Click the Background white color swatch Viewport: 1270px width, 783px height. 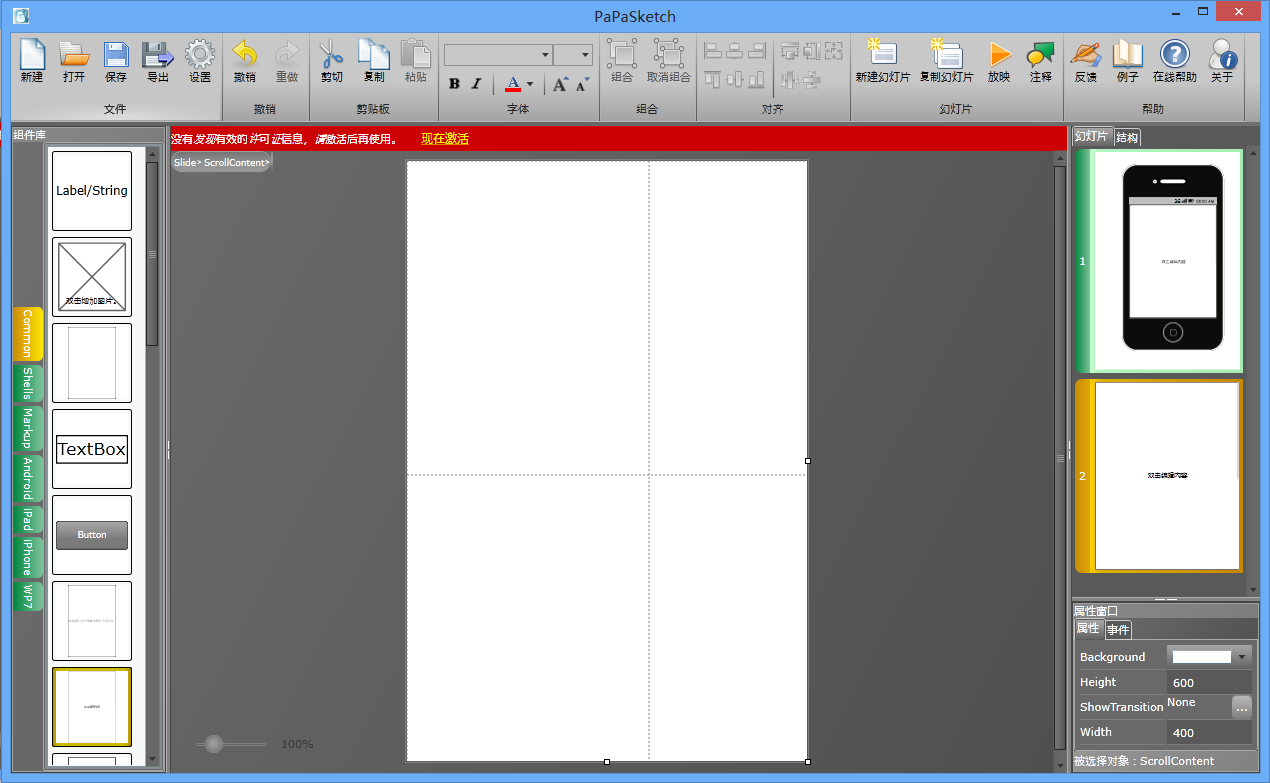tap(1201, 657)
